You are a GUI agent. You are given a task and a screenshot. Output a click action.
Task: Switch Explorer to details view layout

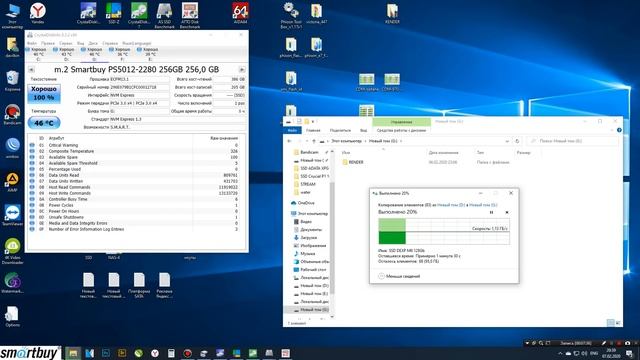coord(611,323)
